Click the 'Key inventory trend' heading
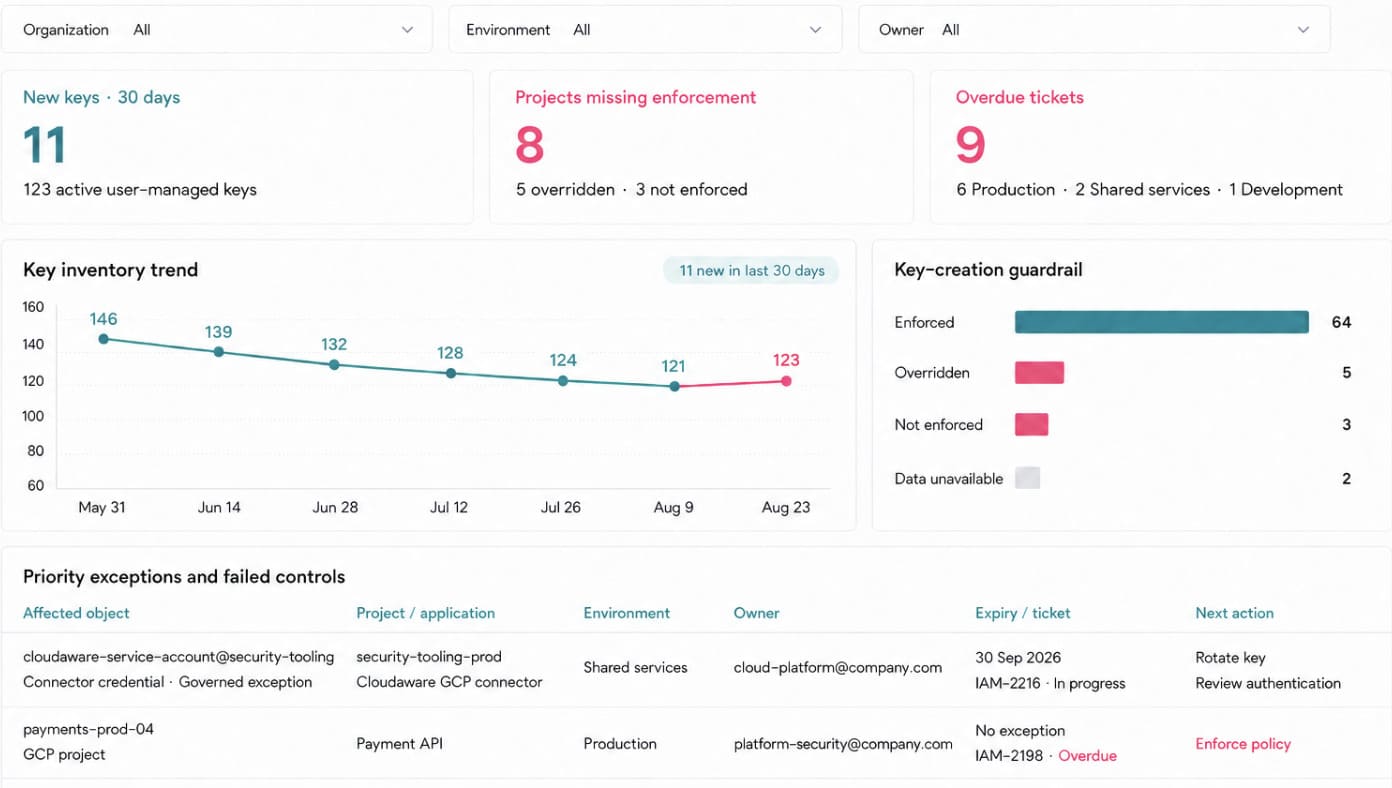 click(110, 270)
